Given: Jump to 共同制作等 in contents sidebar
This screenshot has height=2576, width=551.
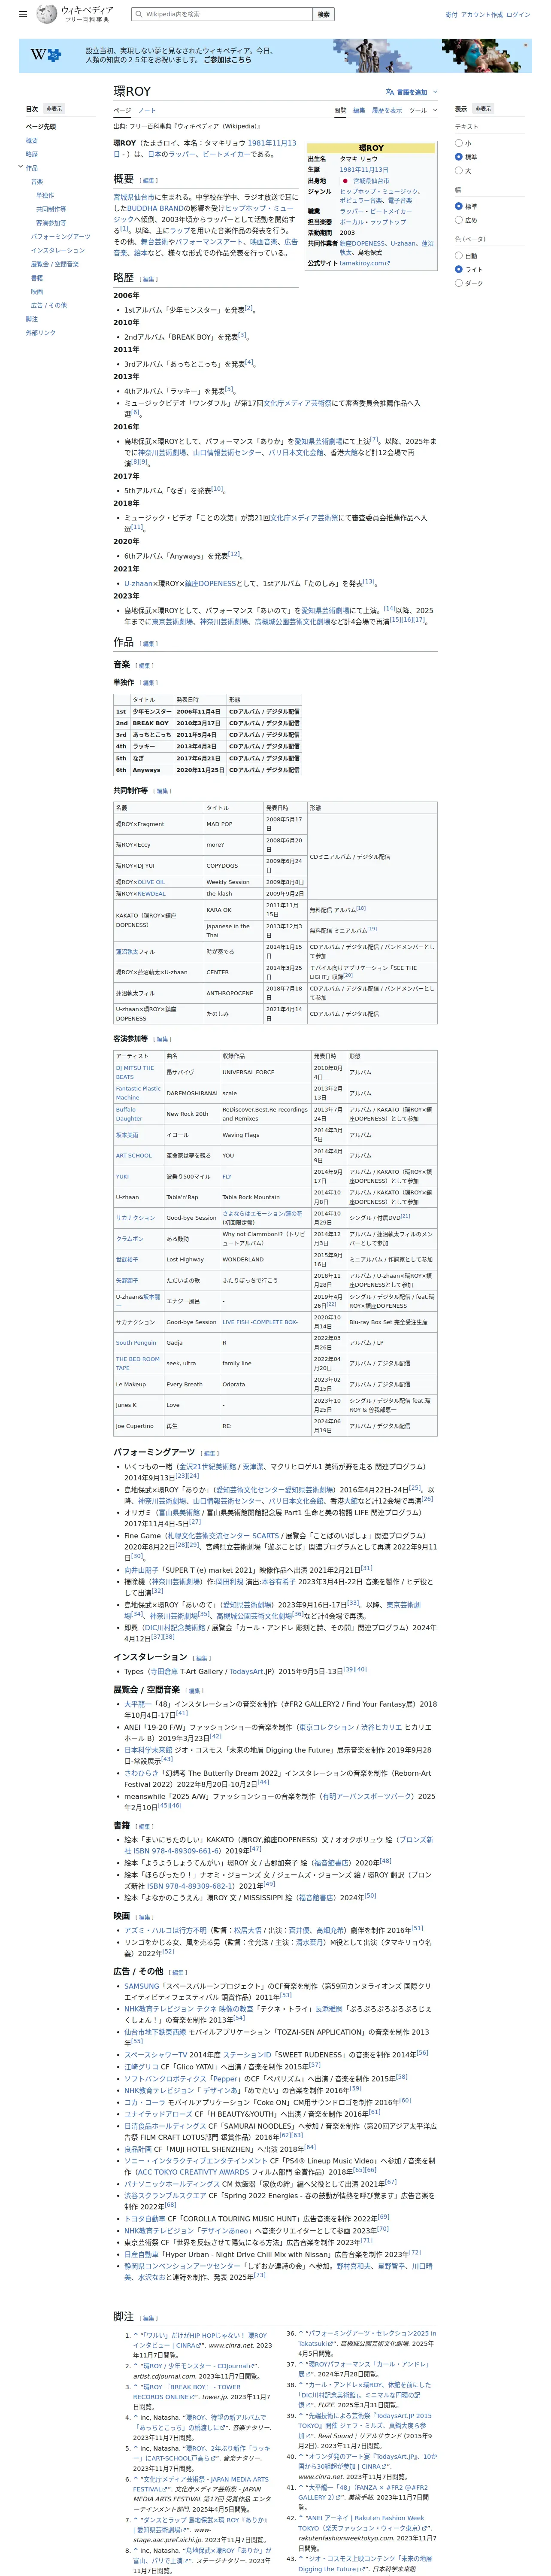Looking at the screenshot, I should coord(51,209).
